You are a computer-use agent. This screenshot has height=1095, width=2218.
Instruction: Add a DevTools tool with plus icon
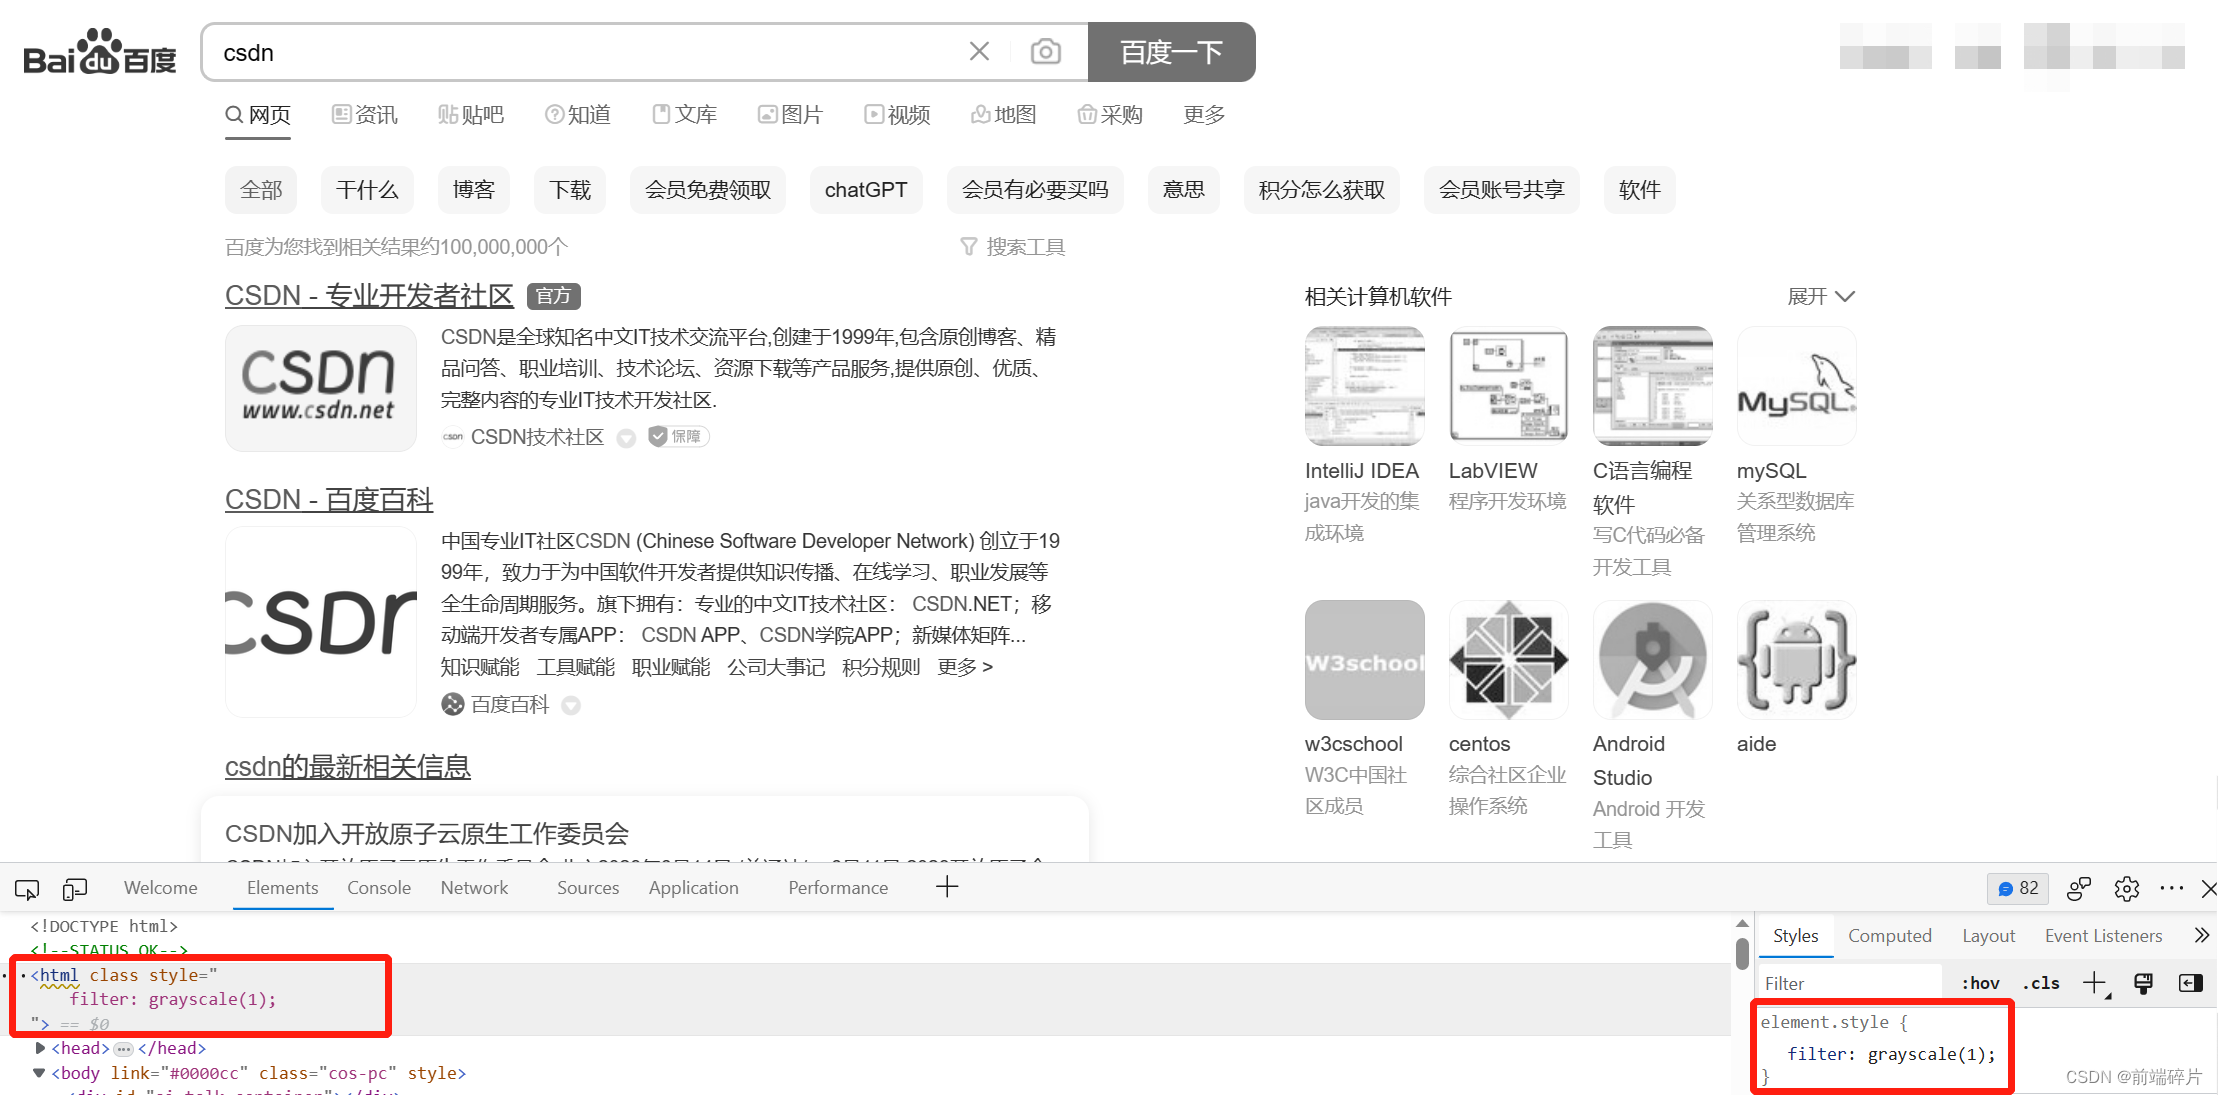tap(947, 887)
